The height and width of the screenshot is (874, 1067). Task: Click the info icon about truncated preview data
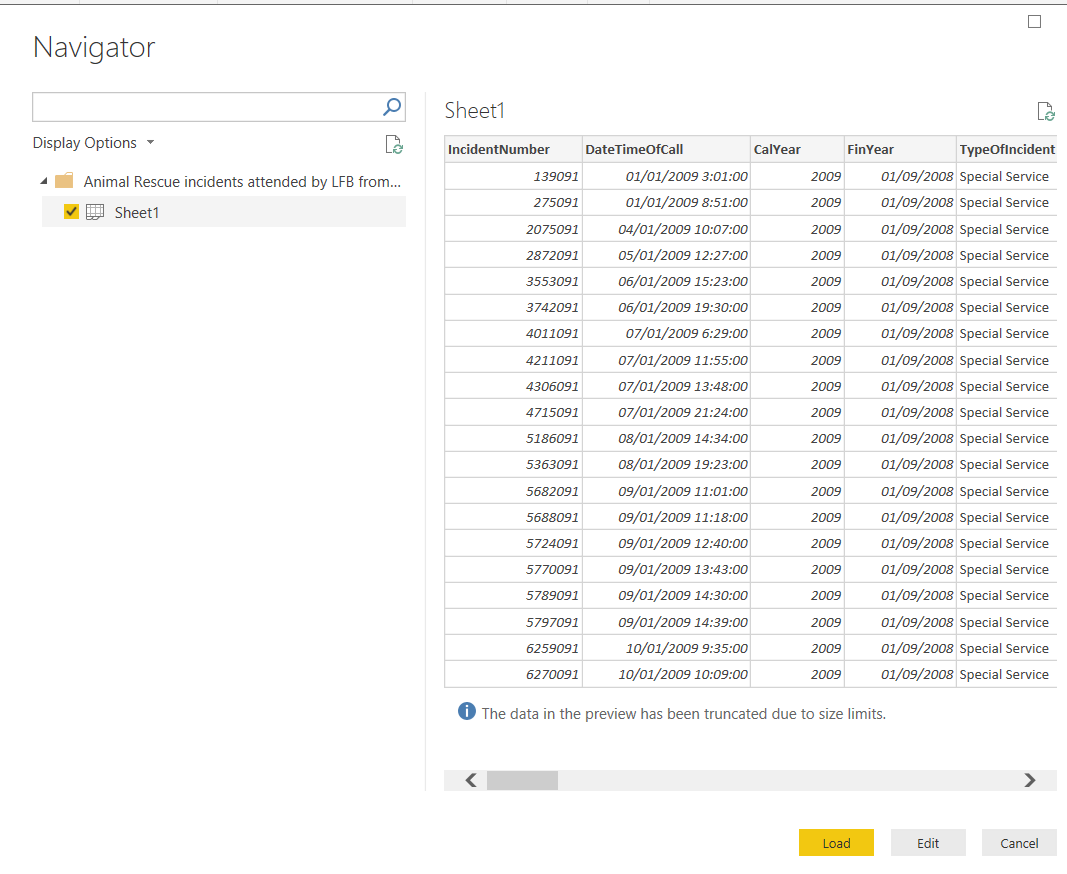tap(466, 711)
